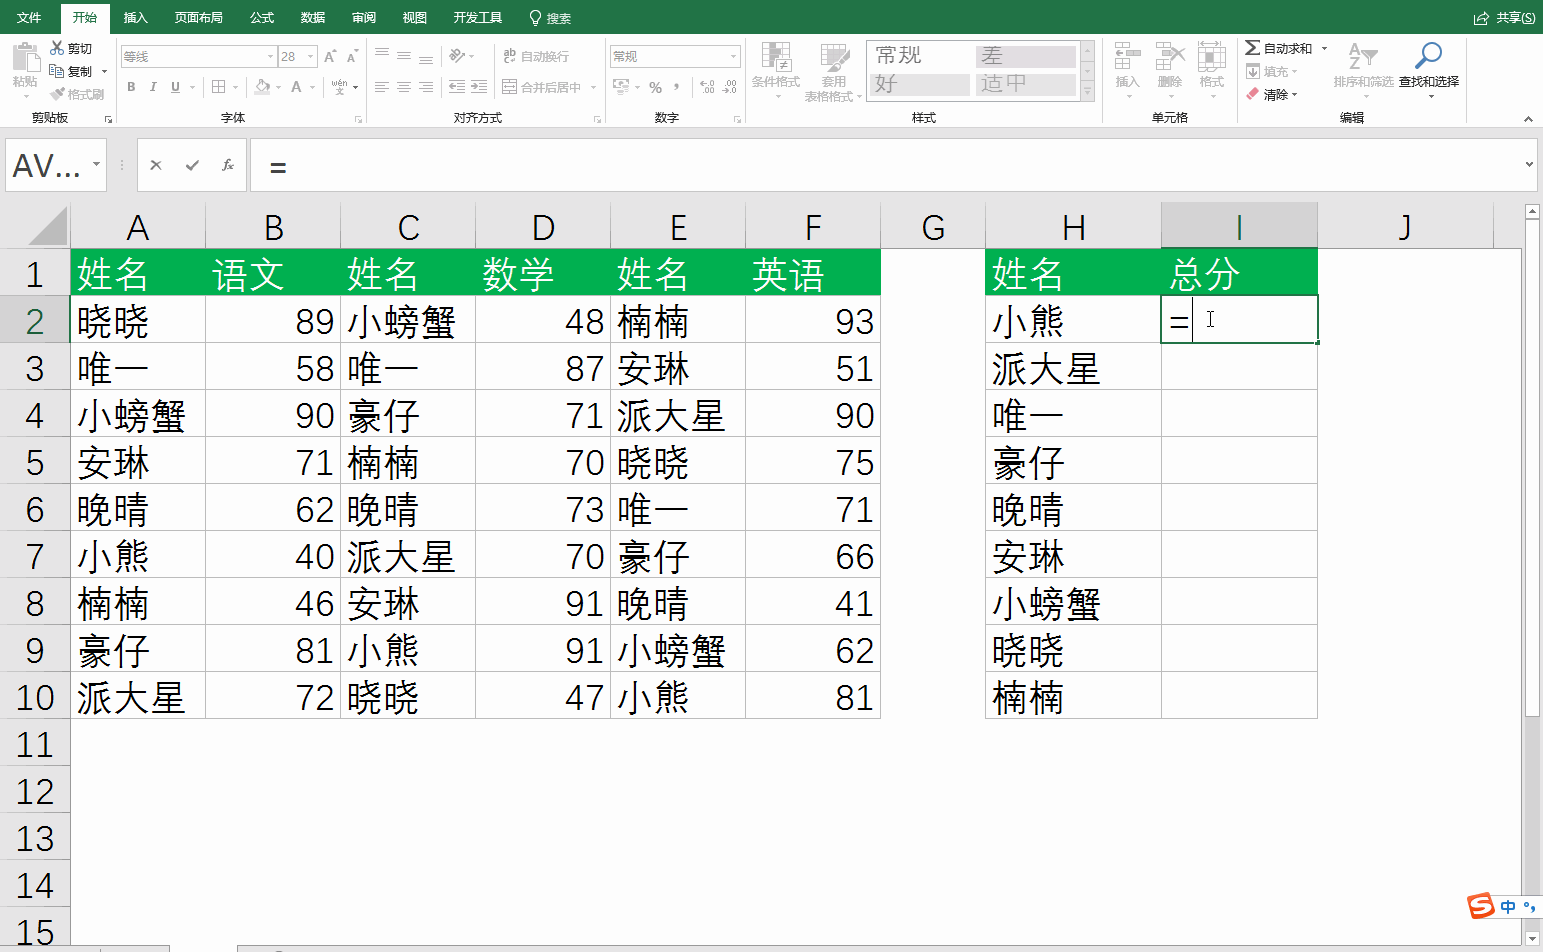Confirm the formula with the check mark
1543x952 pixels.
click(x=192, y=166)
